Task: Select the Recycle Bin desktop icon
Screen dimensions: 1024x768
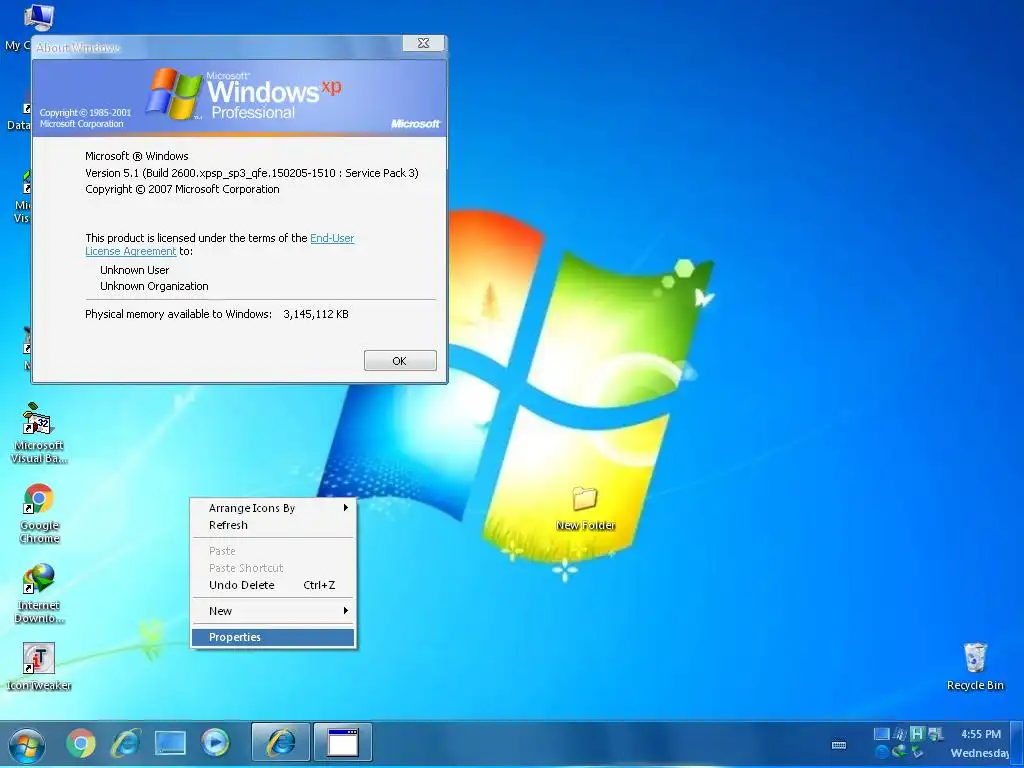Action: click(x=975, y=666)
